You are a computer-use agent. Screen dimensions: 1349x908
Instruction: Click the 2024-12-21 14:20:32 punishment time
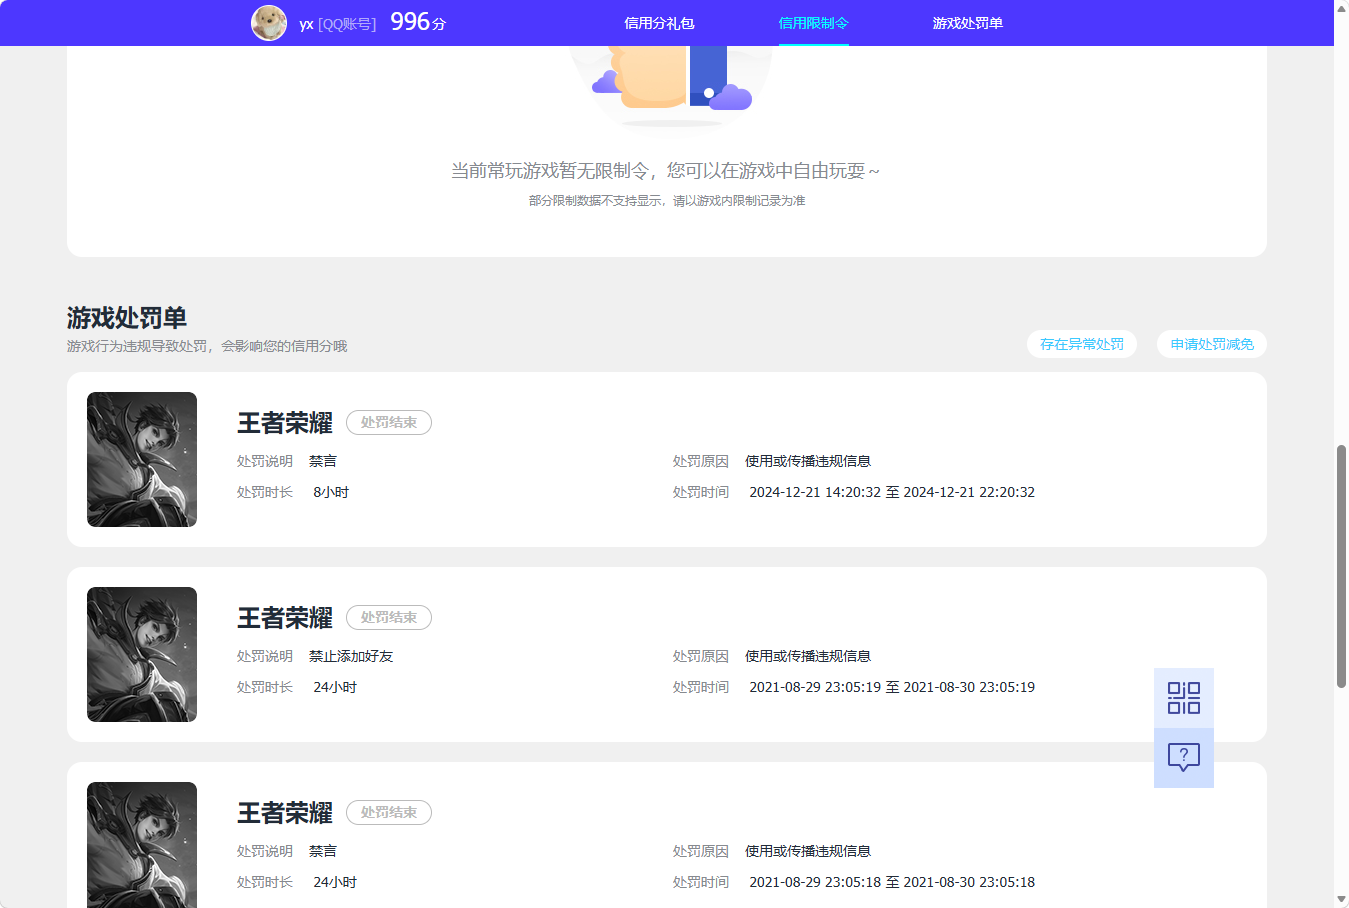[892, 492]
